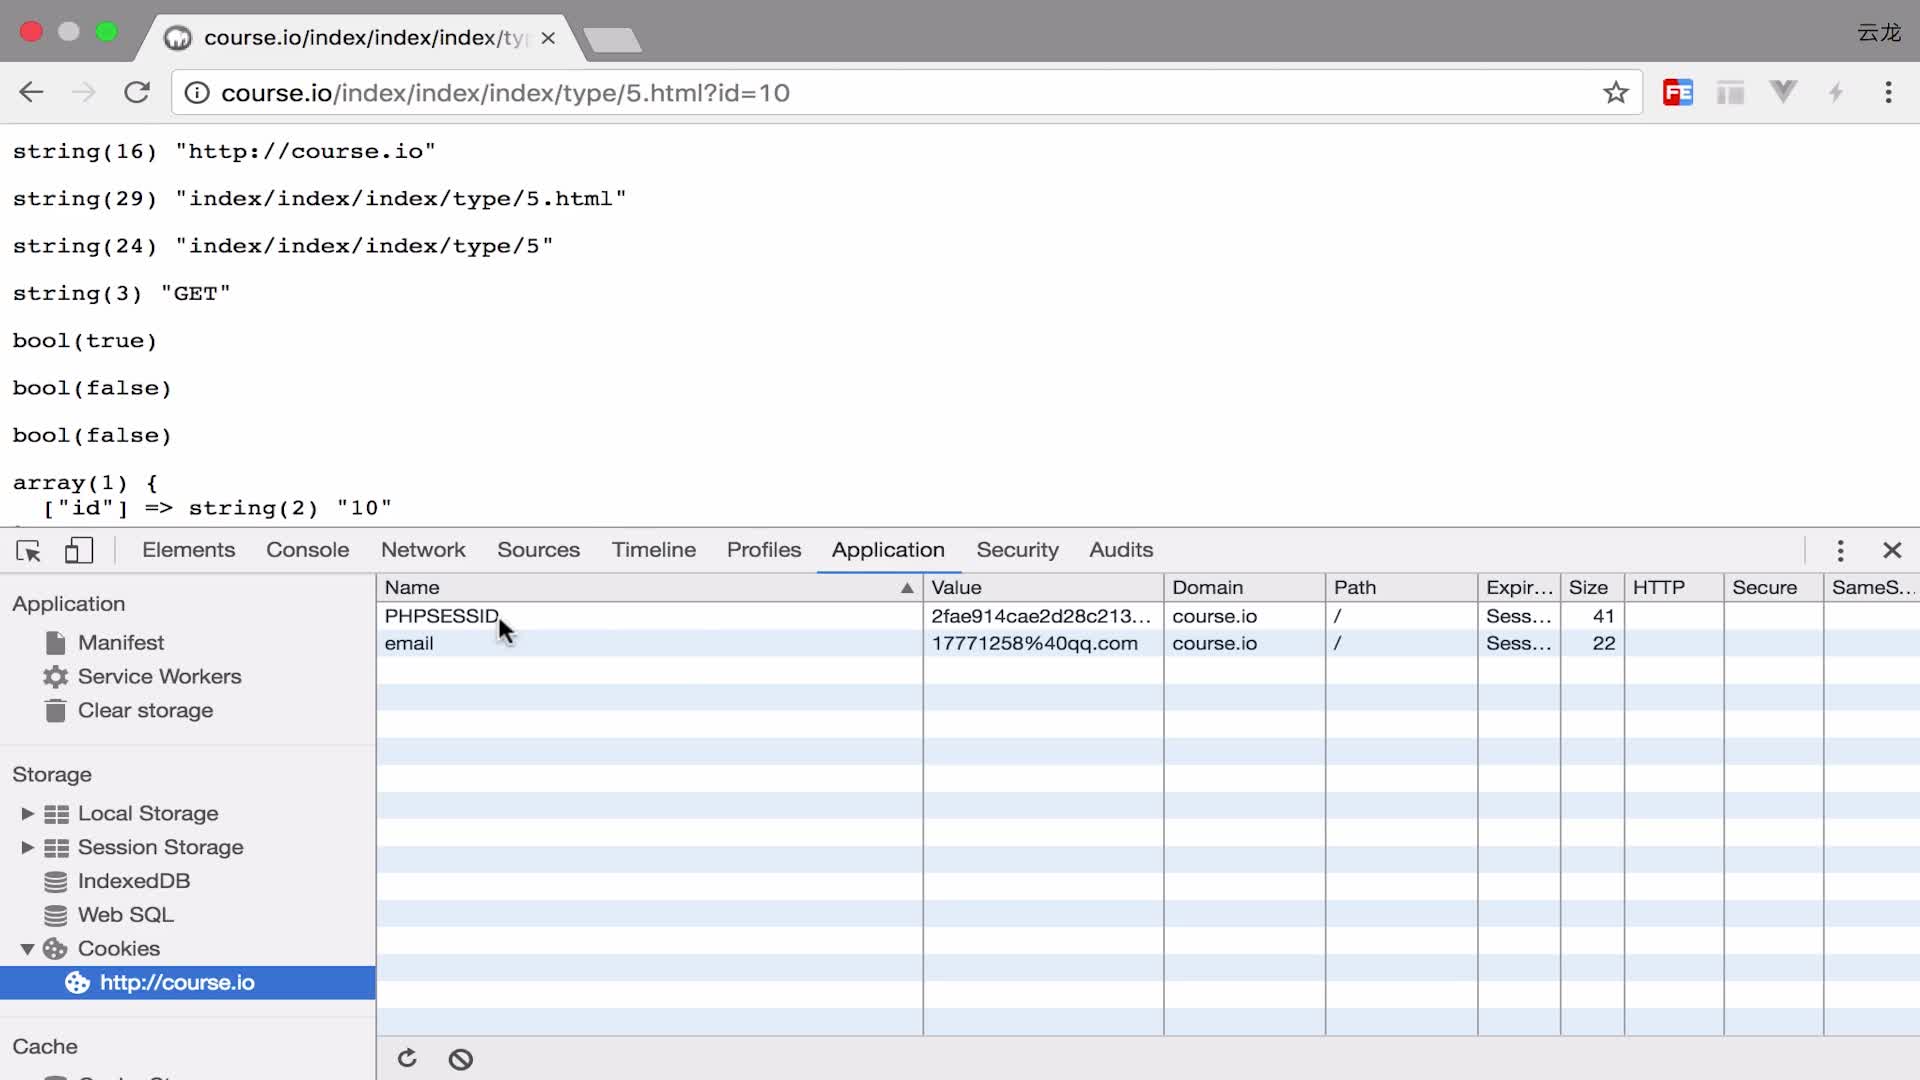Sort cookies by the Name column header

tap(649, 588)
